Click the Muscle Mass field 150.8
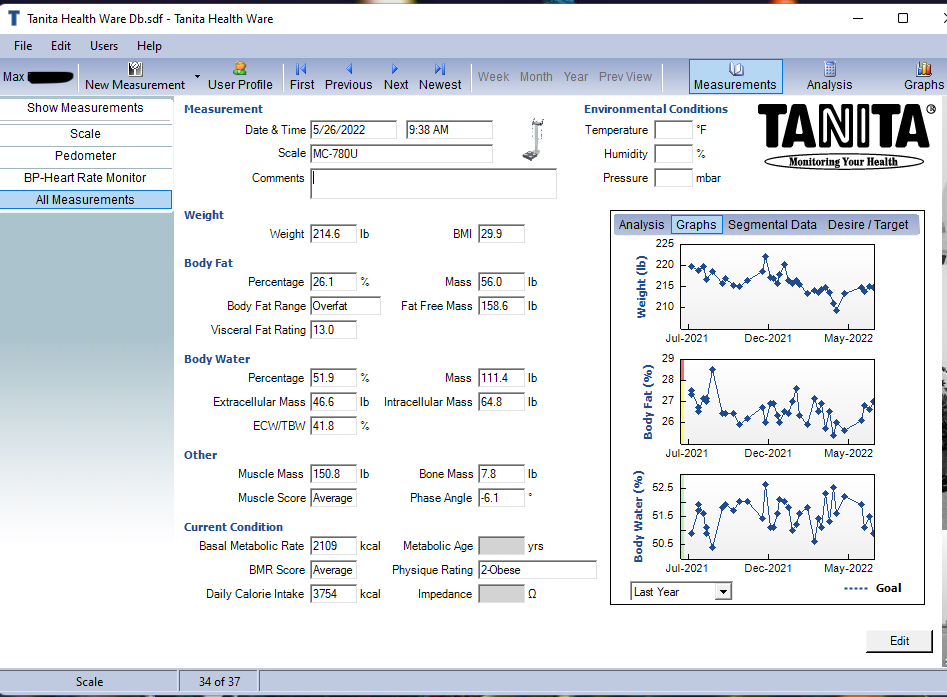This screenshot has width=947, height=697. [x=333, y=474]
